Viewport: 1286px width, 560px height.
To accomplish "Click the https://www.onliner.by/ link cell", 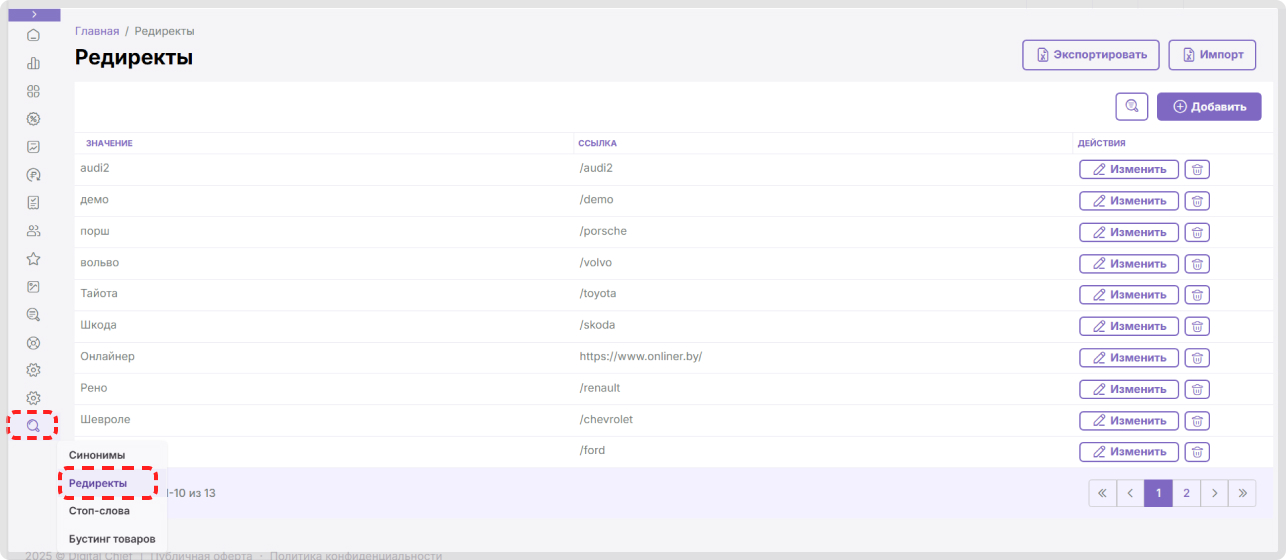I will 641,356.
